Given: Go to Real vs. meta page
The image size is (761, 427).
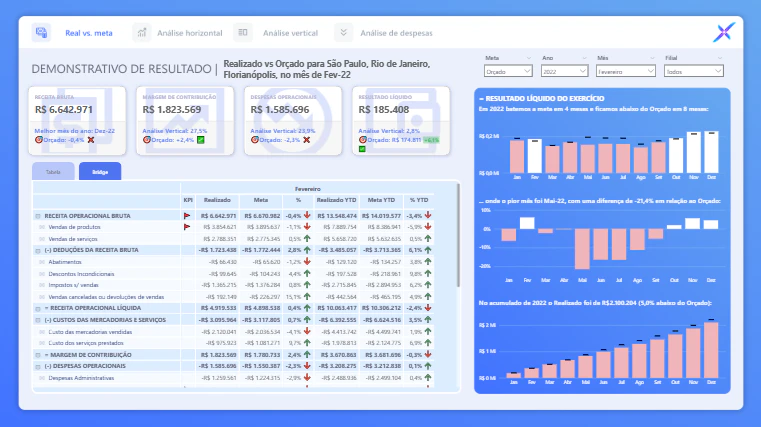Looking at the screenshot, I should (89, 33).
